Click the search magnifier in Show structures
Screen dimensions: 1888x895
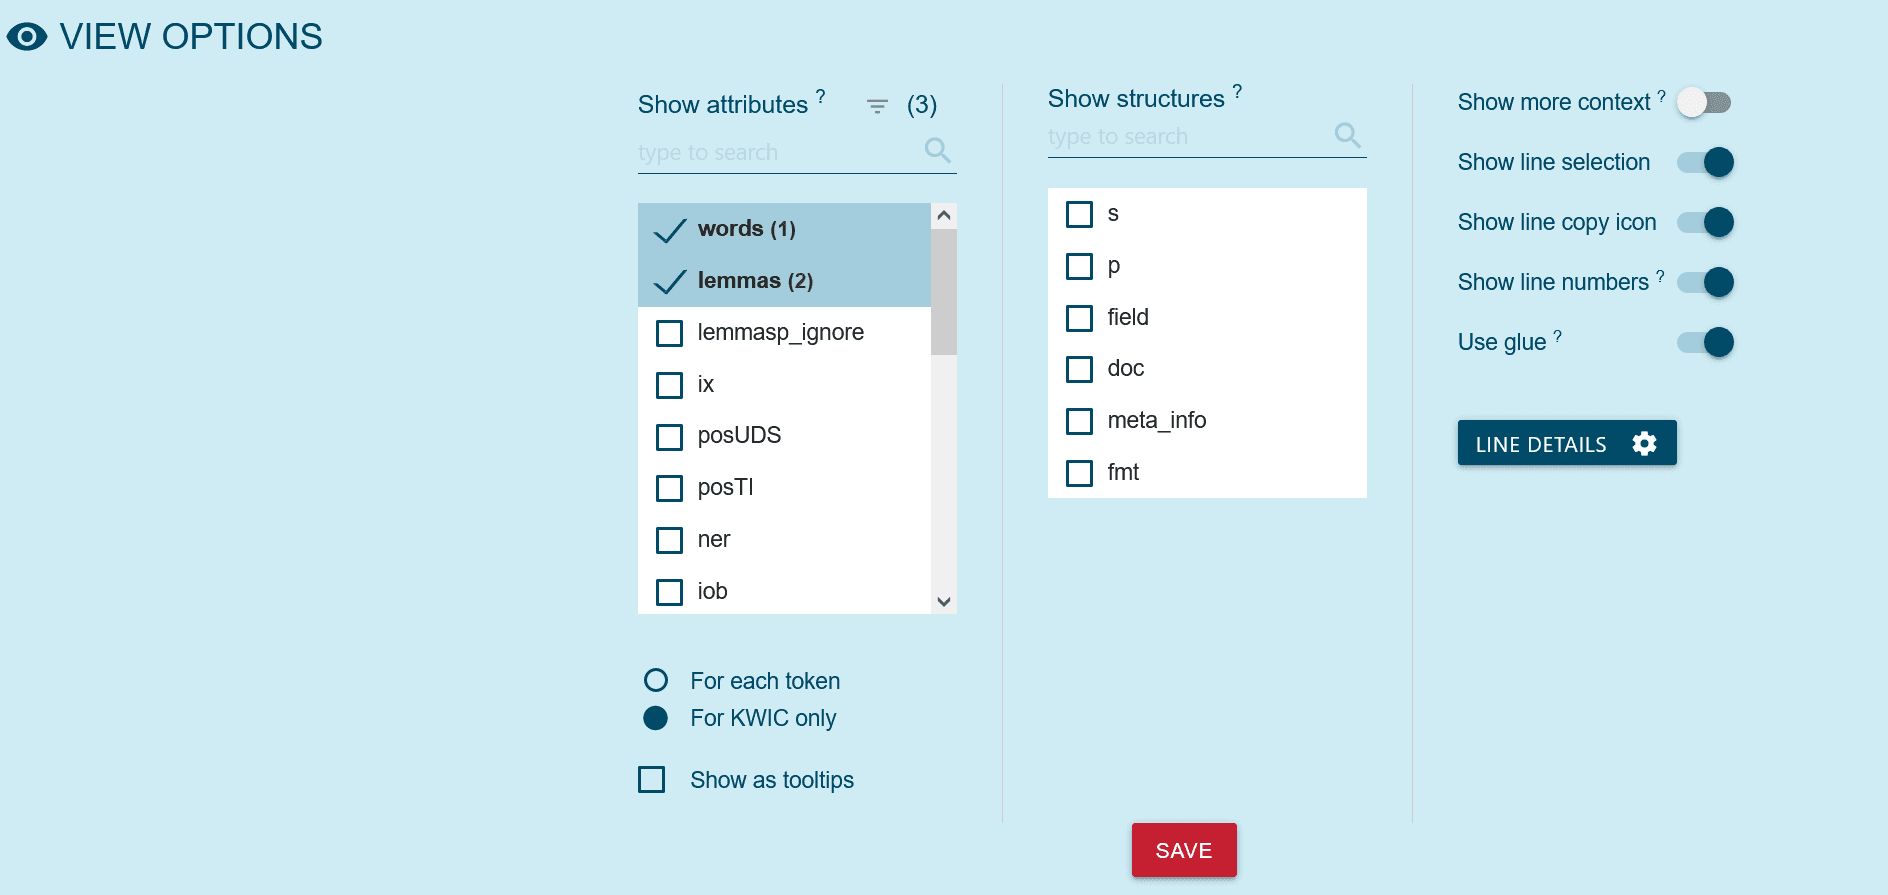point(1347,134)
